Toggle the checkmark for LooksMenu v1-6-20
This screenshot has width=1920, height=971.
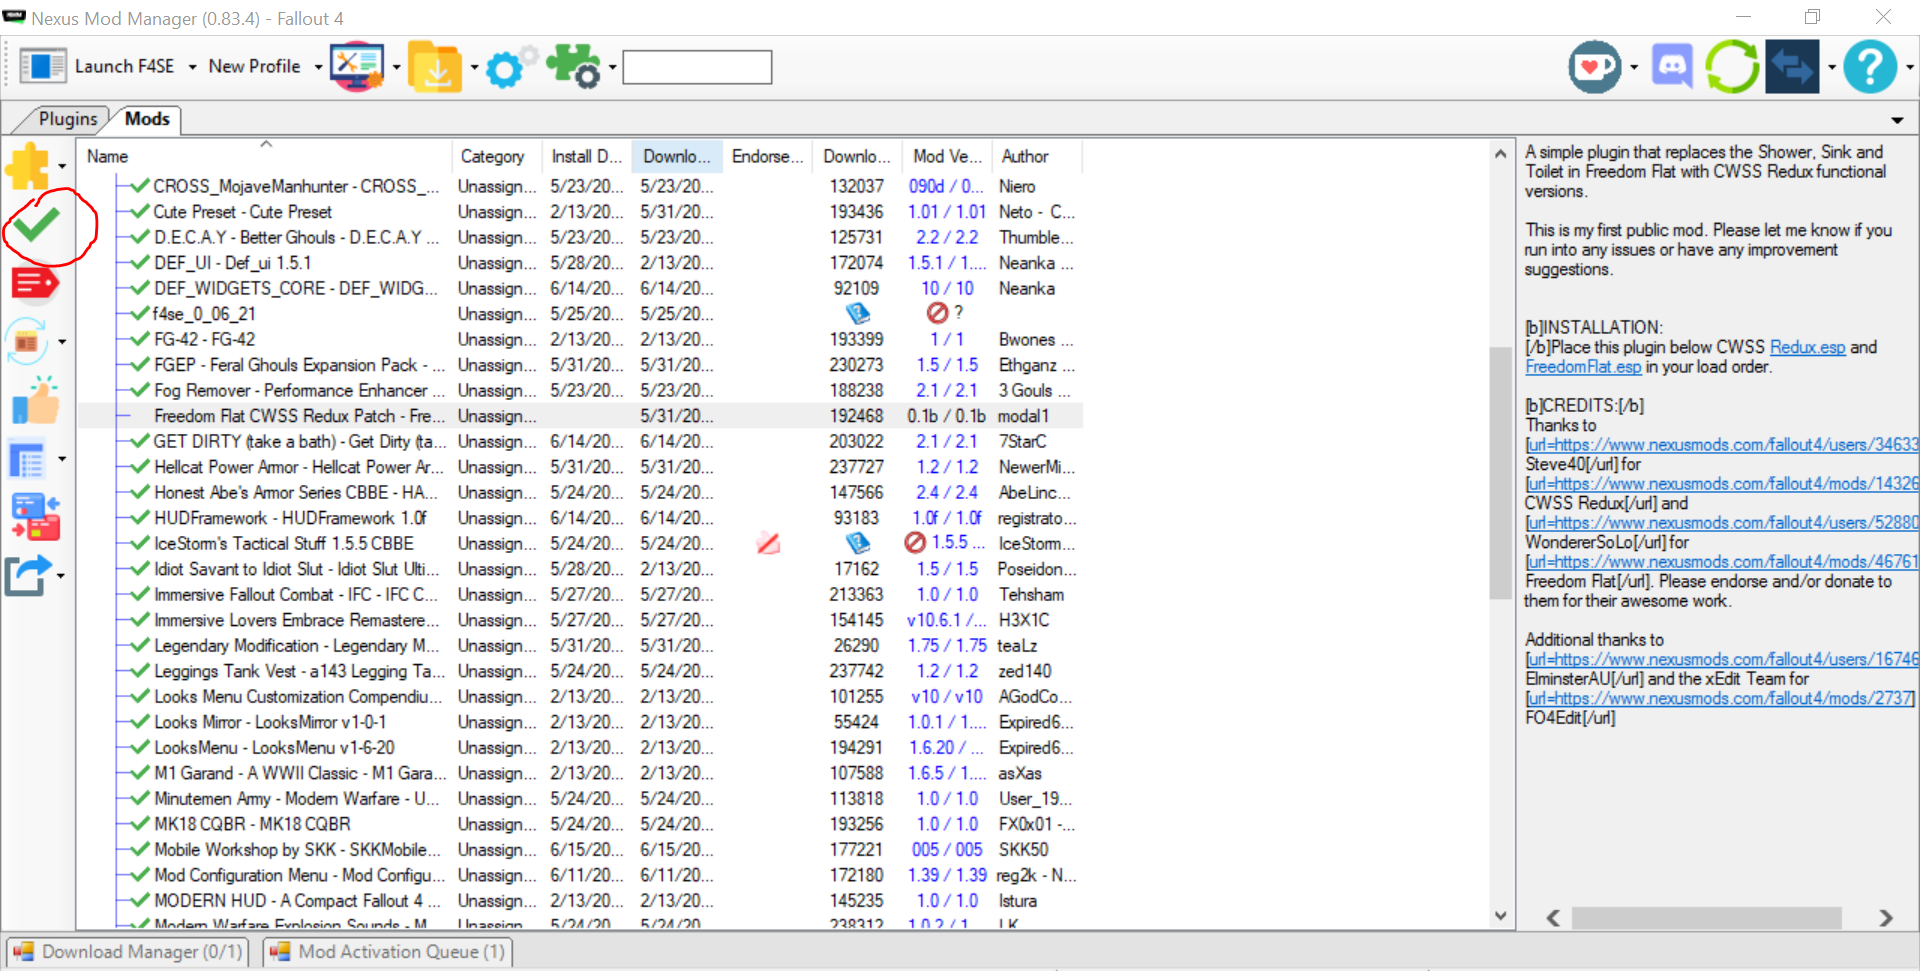coord(140,748)
